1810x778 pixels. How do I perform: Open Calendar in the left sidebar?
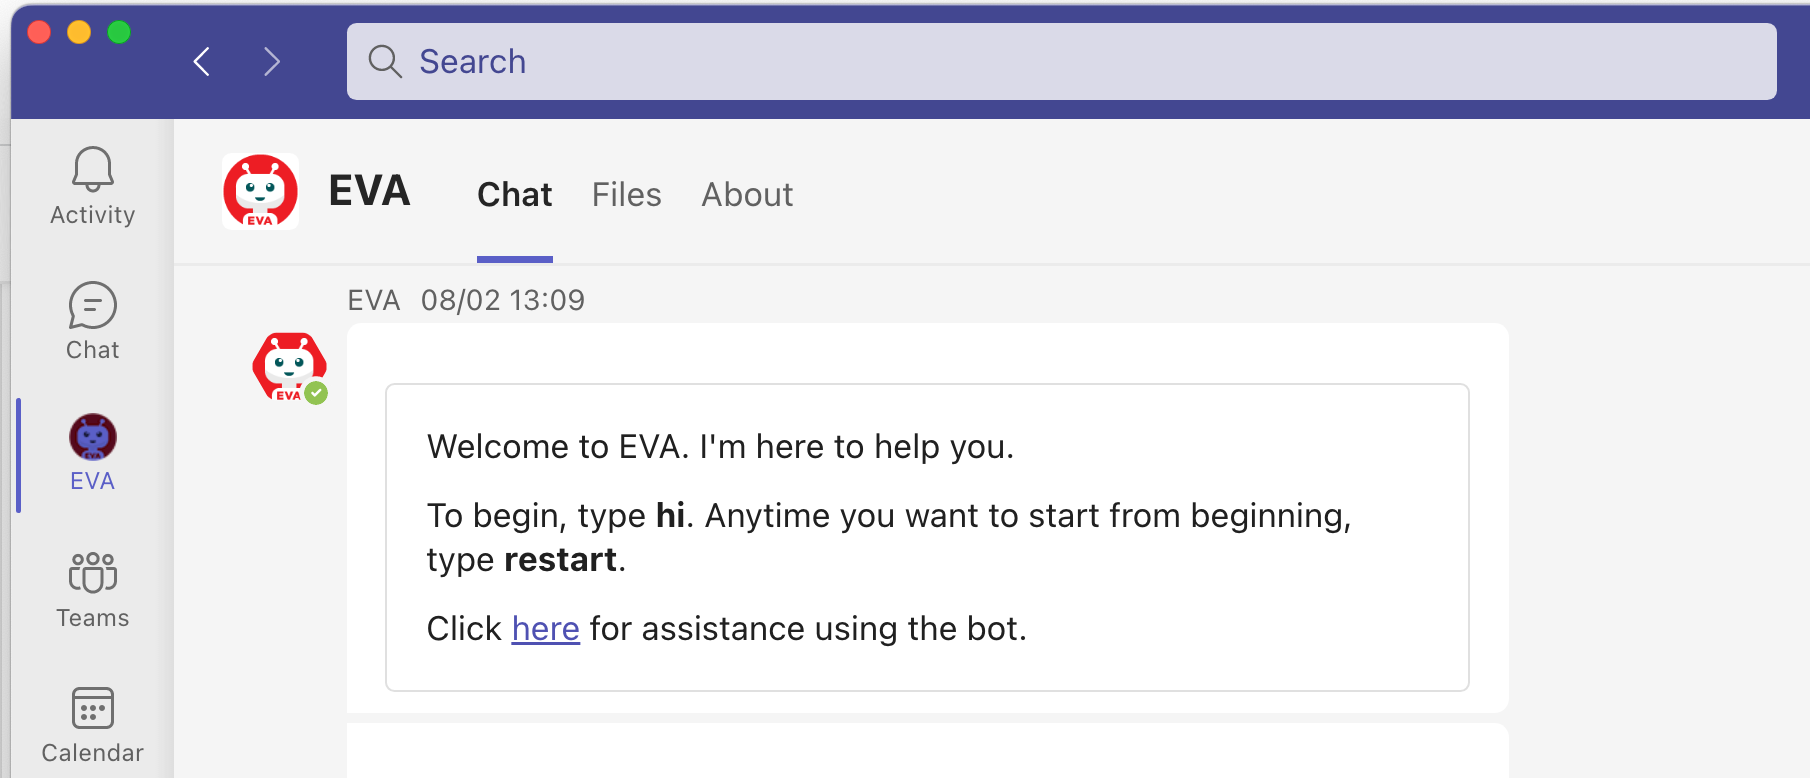tap(92, 725)
